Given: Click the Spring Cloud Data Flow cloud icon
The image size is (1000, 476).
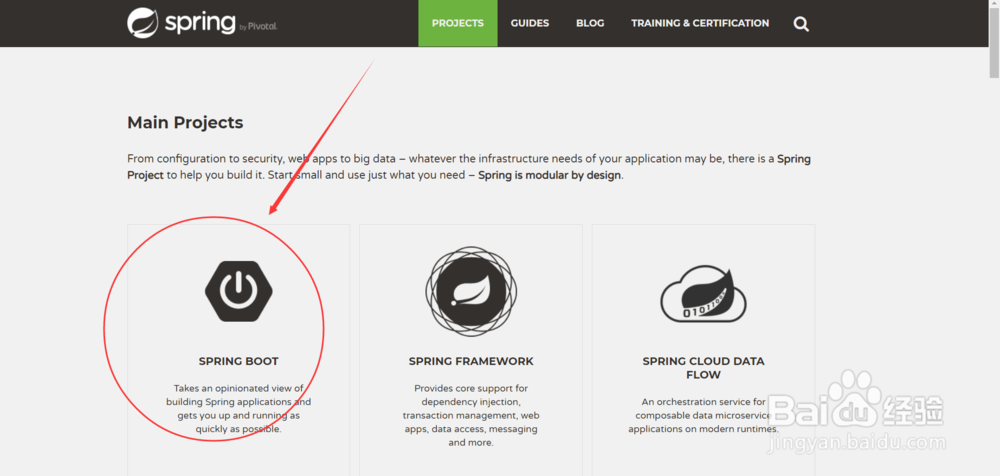Looking at the screenshot, I should [703, 294].
